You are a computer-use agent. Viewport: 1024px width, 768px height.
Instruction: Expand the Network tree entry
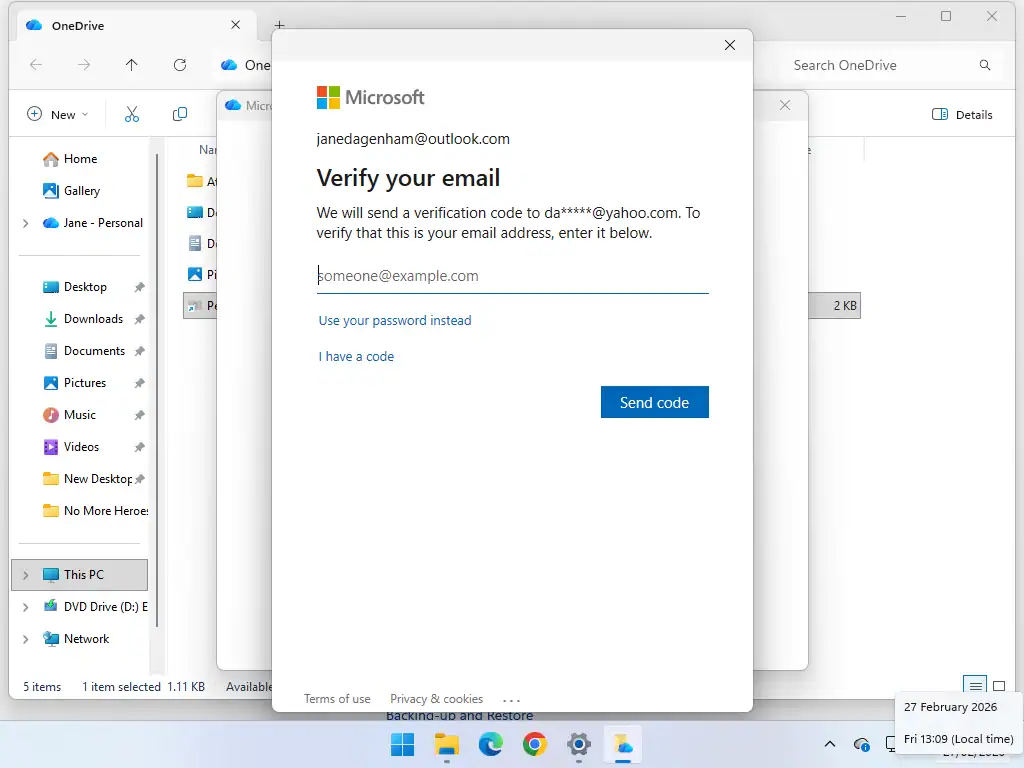point(25,638)
